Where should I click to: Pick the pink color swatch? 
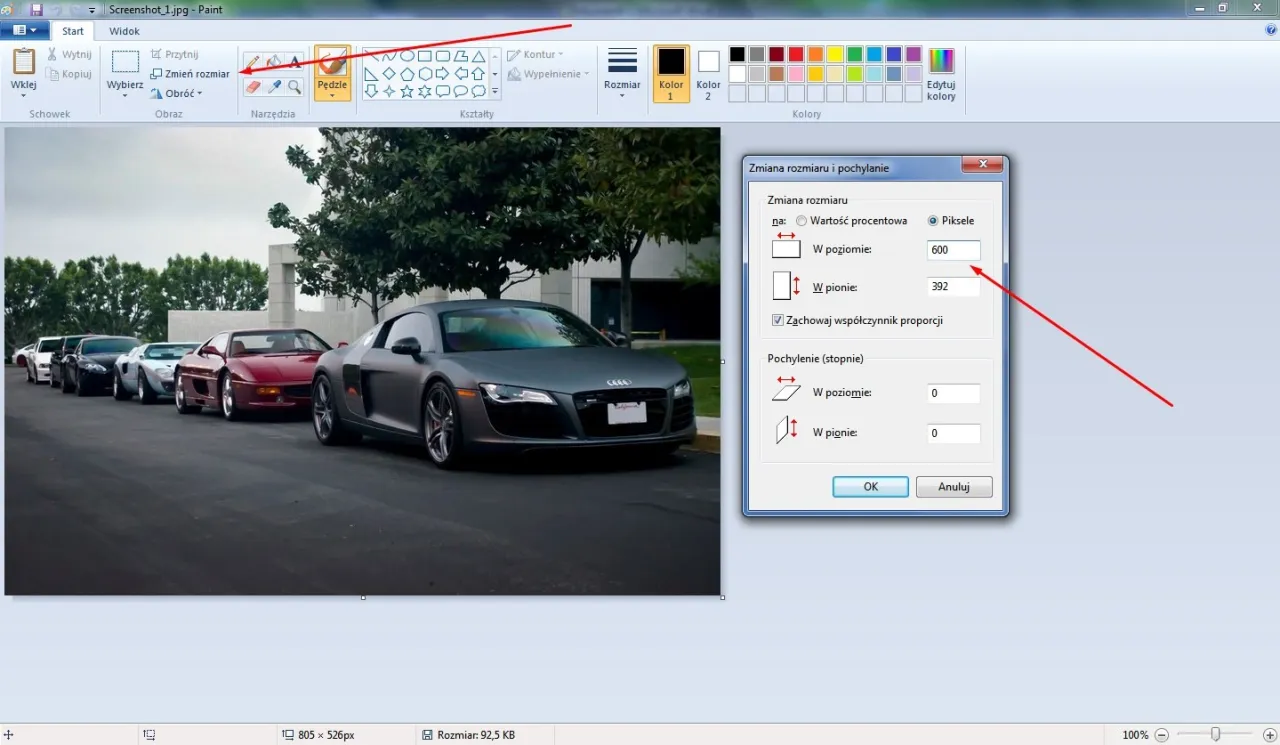coord(796,74)
